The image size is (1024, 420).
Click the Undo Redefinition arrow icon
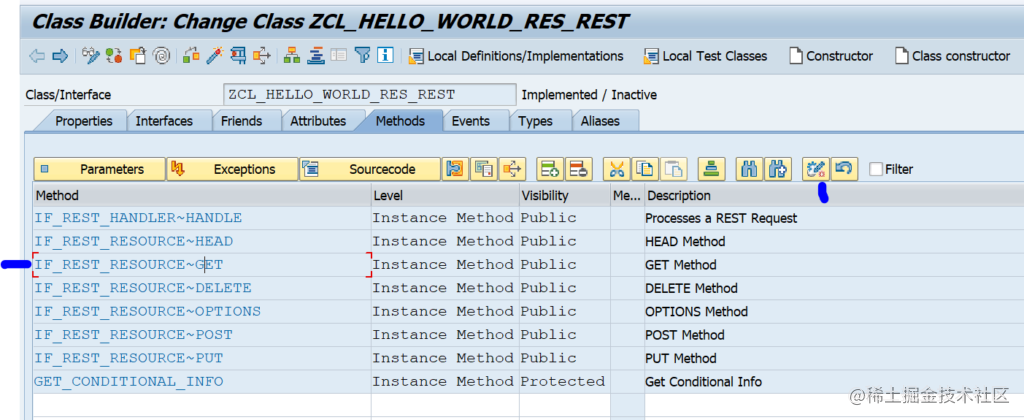pyautogui.click(x=844, y=169)
